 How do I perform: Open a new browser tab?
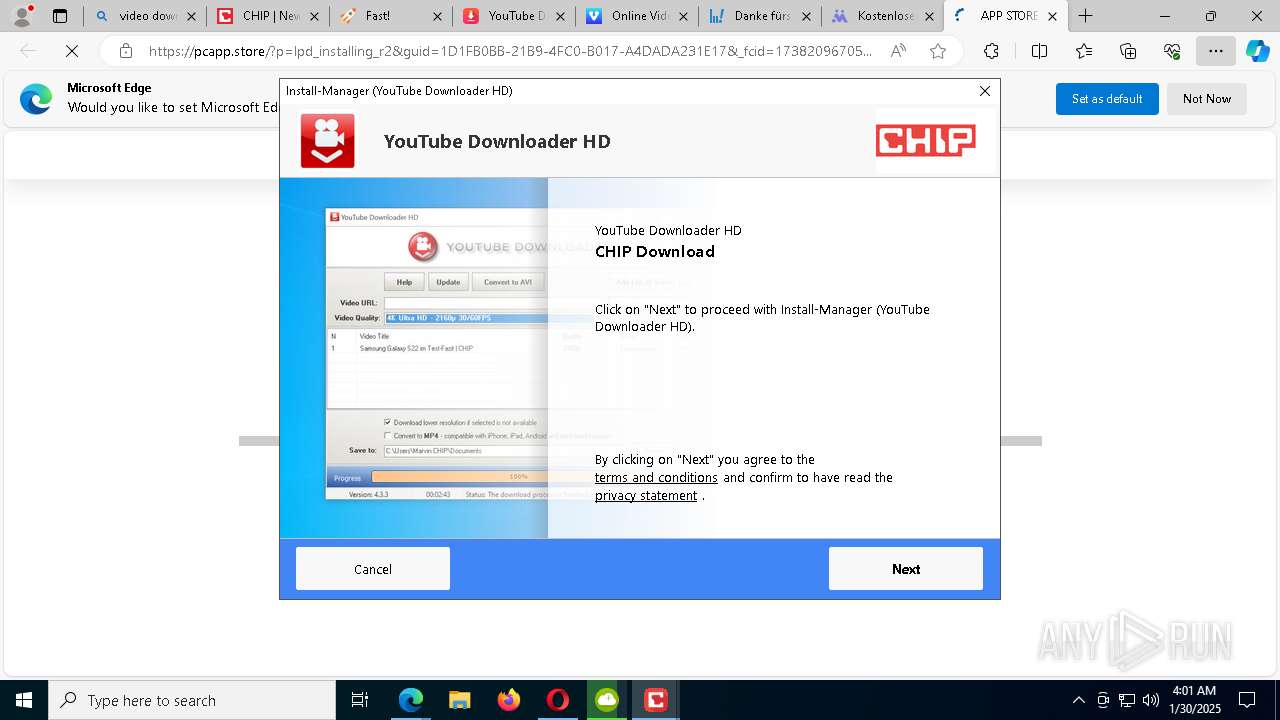pos(1085,16)
